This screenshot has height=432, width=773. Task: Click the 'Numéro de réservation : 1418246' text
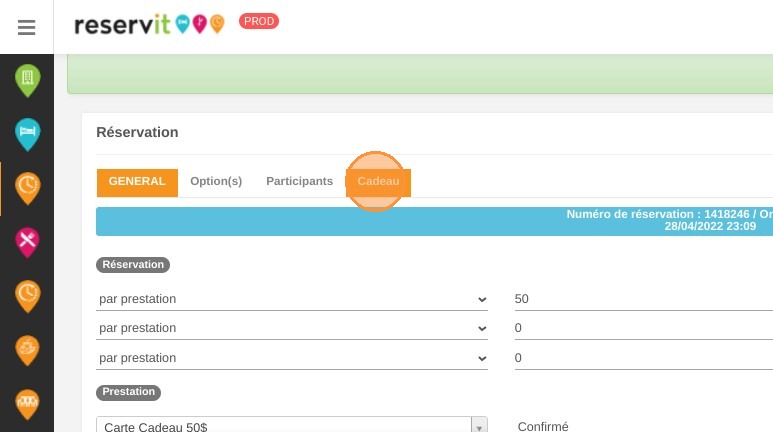[658, 214]
